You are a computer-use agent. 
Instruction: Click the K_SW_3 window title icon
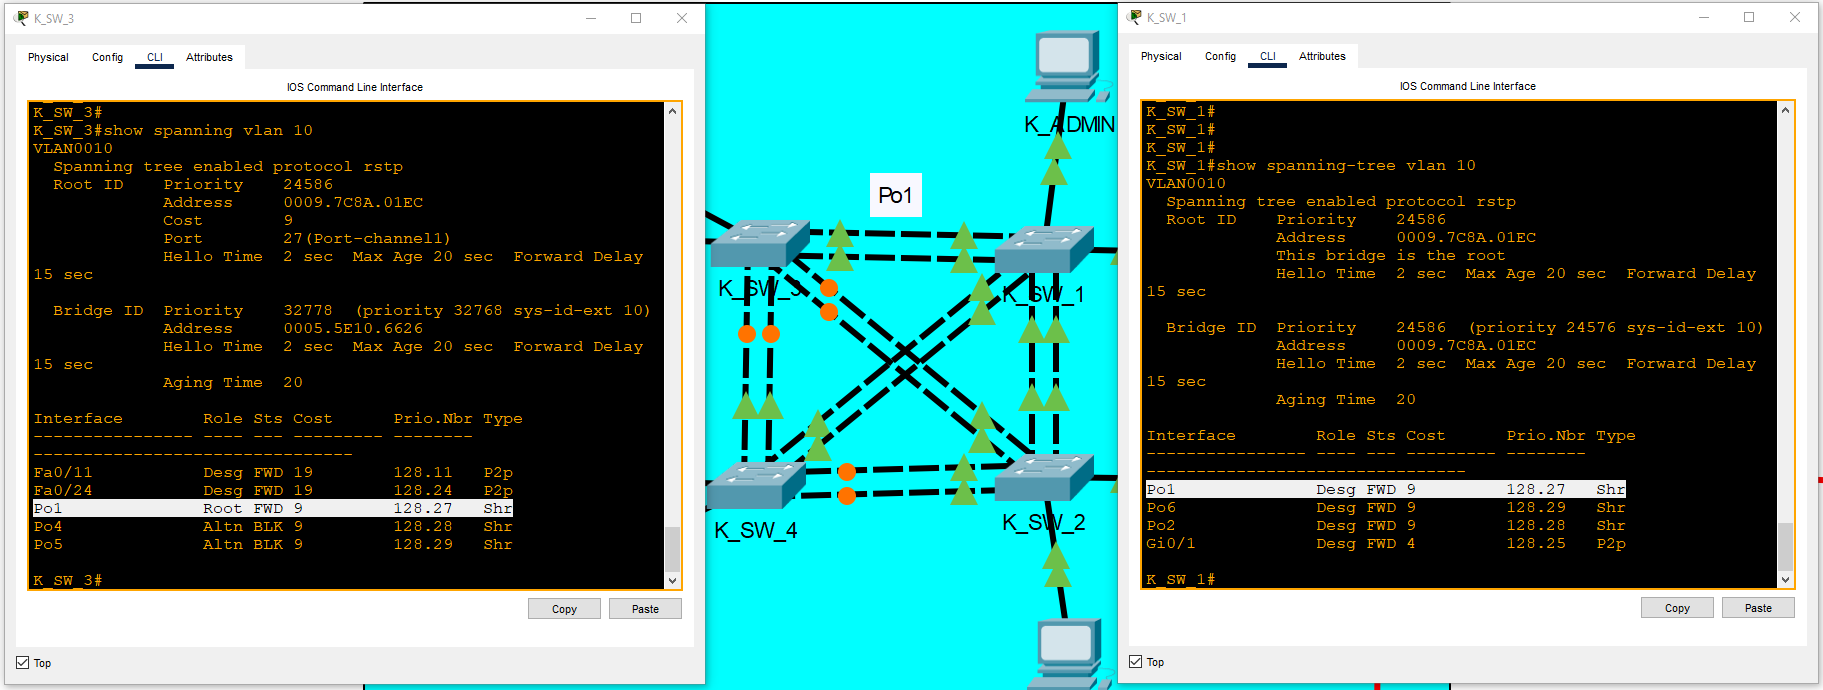point(21,18)
